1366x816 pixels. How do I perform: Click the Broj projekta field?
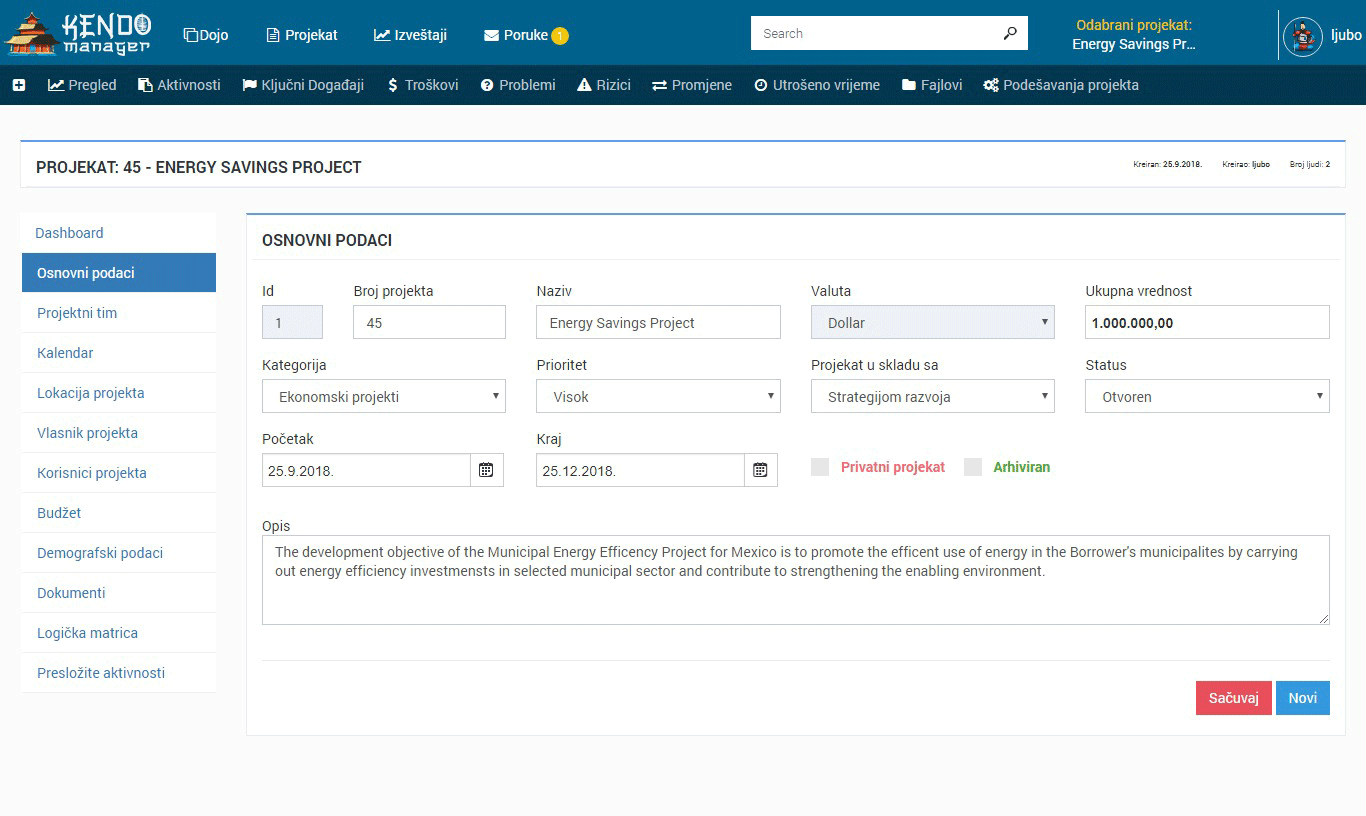coord(429,322)
